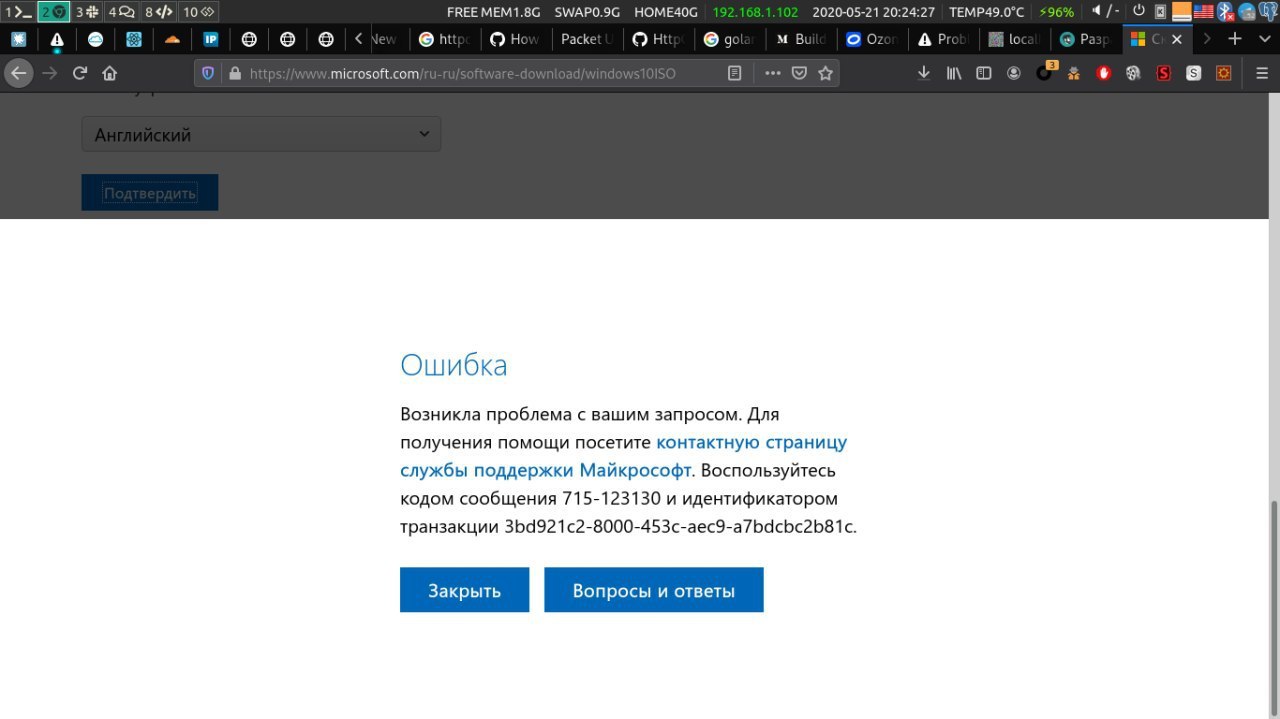Image resolution: width=1280 pixels, height=719 pixels.
Task: Switch to workspace 3 Slack
Action: pos(87,12)
